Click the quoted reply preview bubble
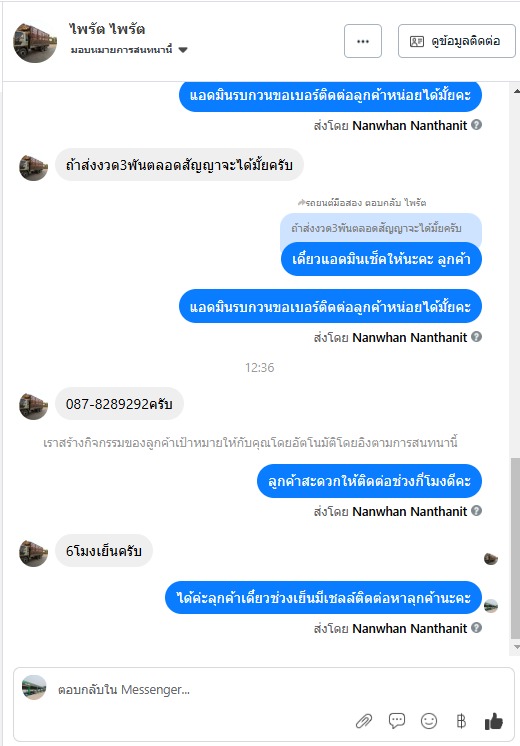This screenshot has width=520, height=746. [x=381, y=229]
